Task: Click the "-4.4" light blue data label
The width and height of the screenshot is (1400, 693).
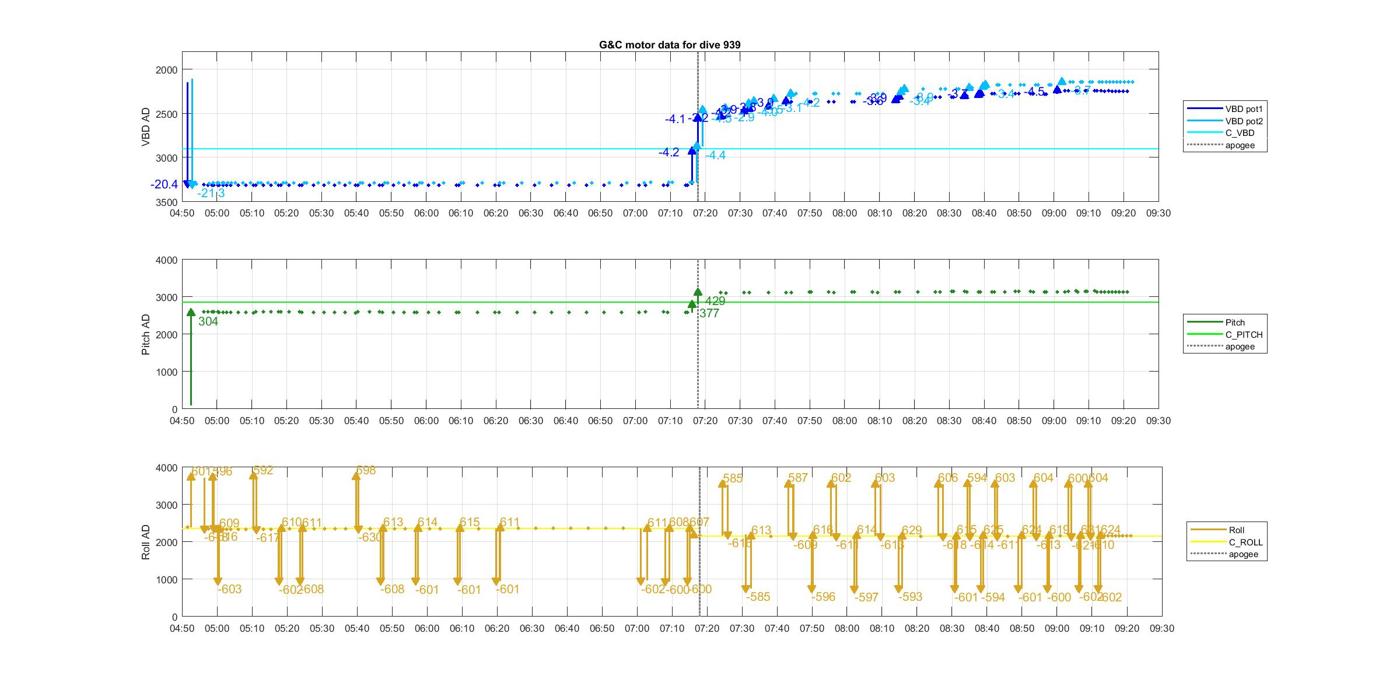Action: coord(716,156)
